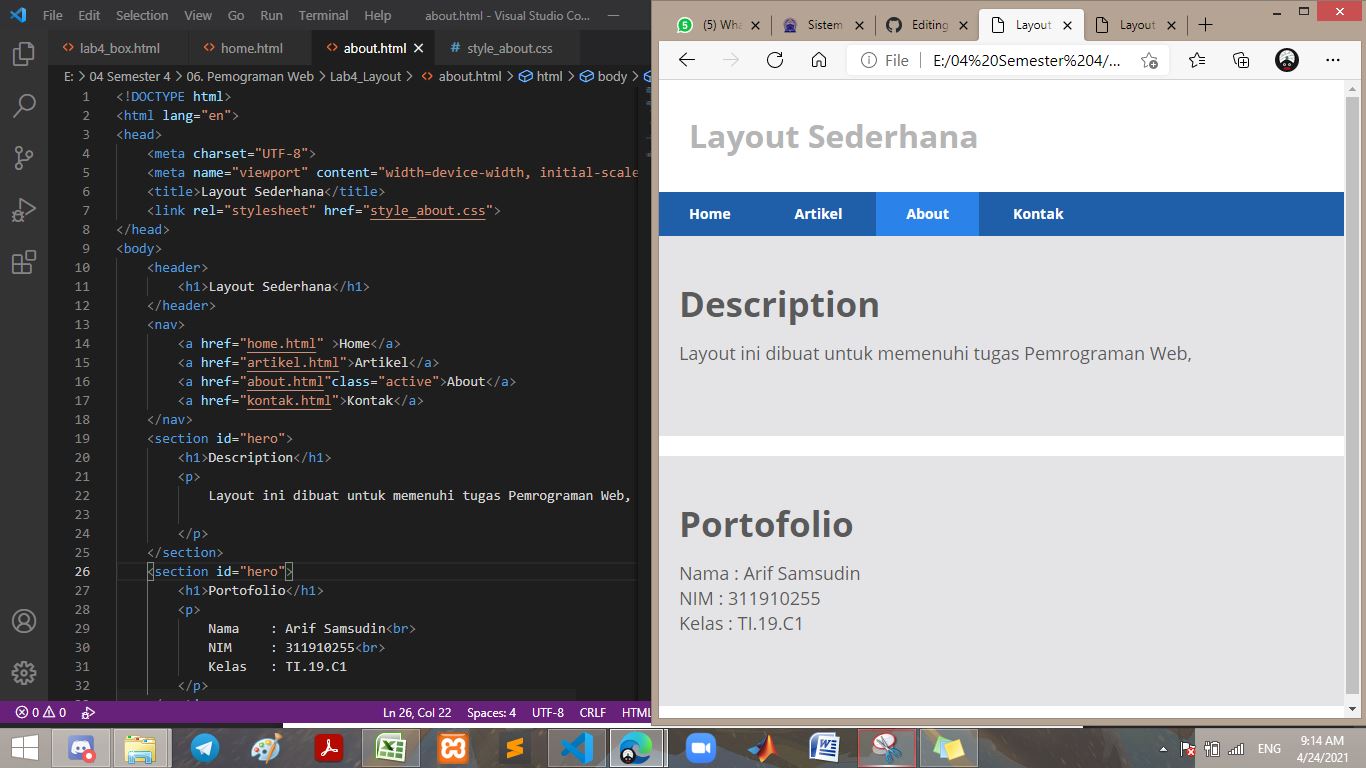Click the html breadcrumb symbol
Screen dimensions: 1366x768
coord(540,76)
